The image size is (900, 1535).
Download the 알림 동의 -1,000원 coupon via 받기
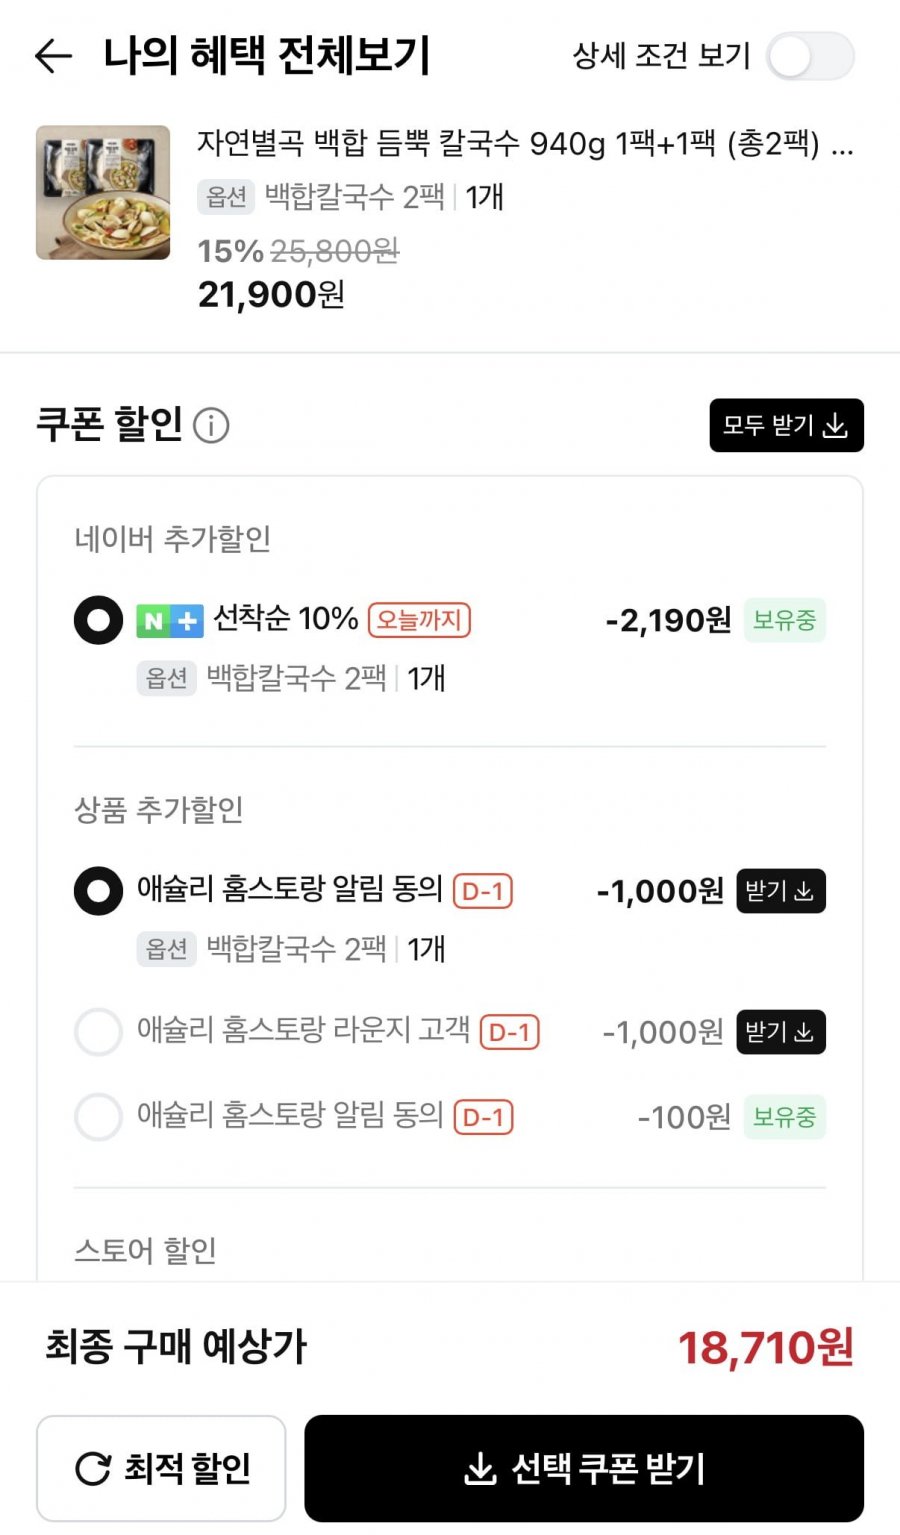(781, 890)
